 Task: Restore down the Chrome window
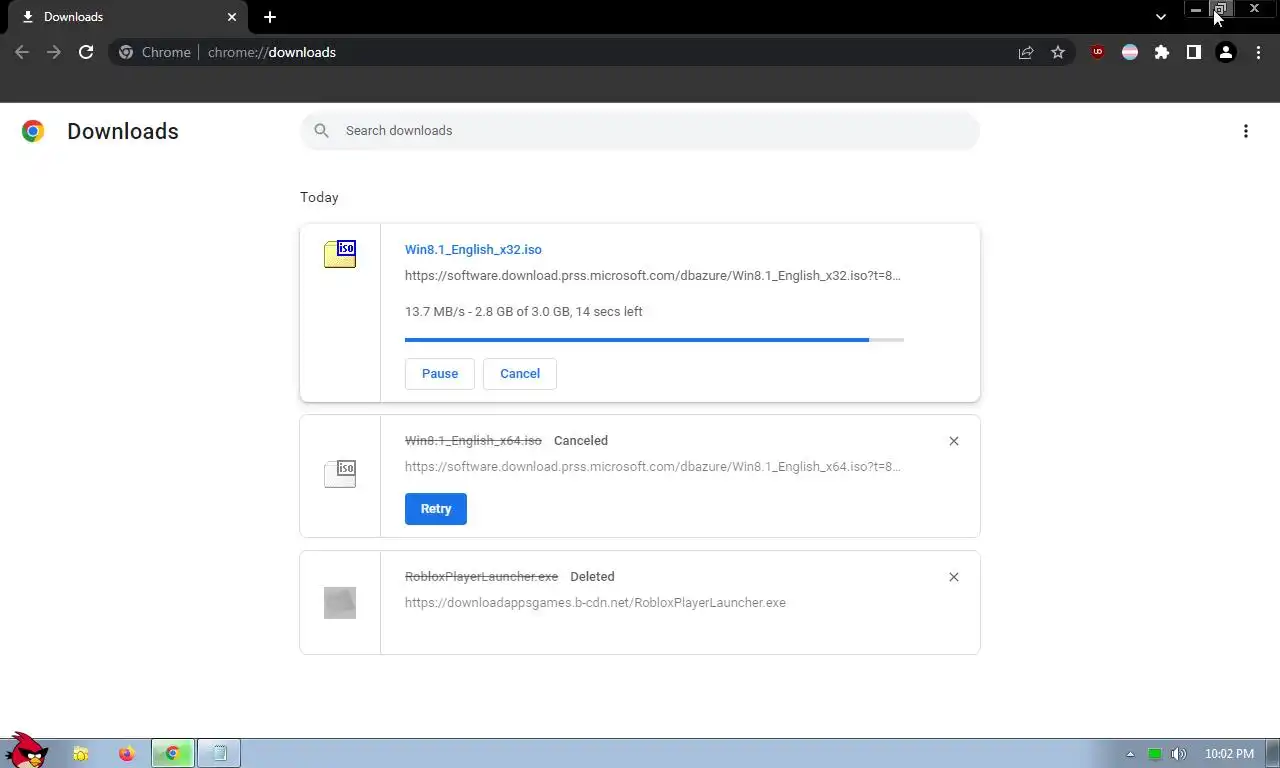[1221, 9]
